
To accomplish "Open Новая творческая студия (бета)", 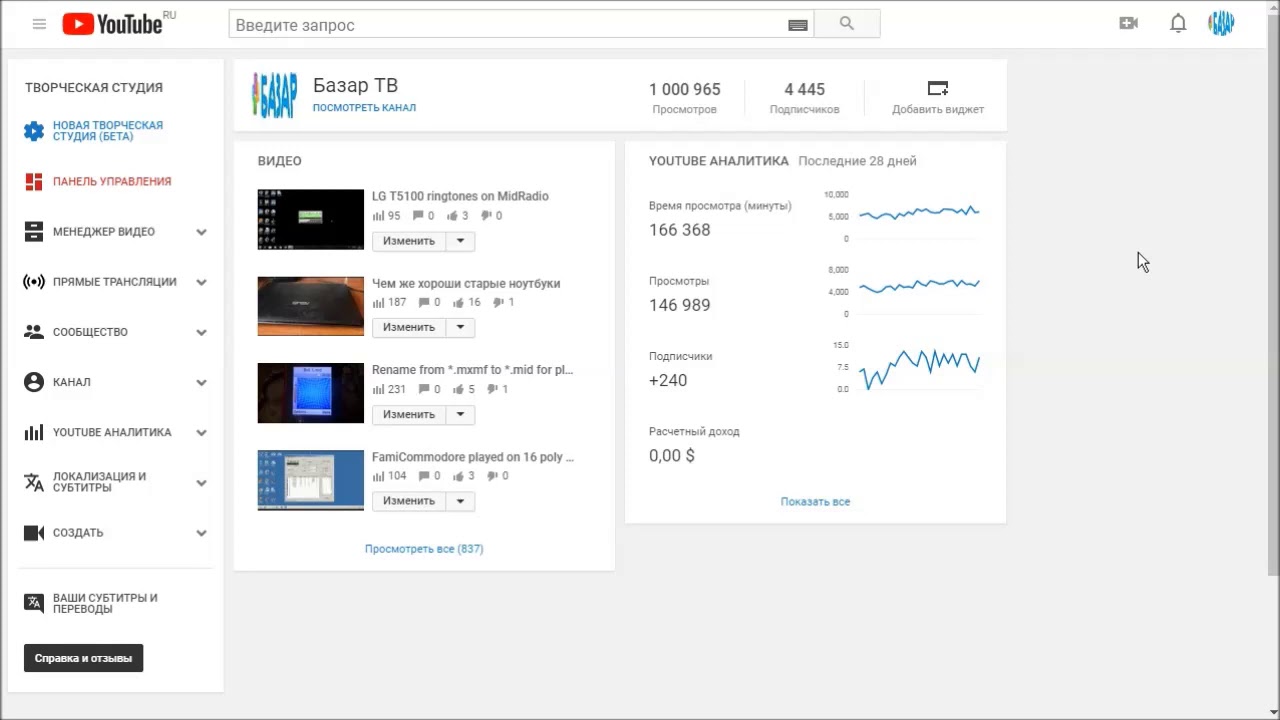I will [x=108, y=131].
